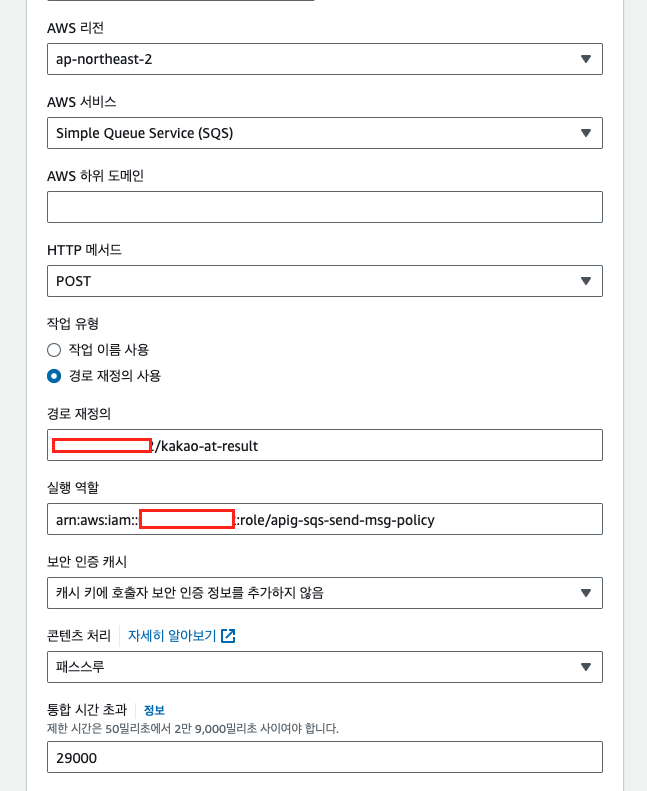Click the 작업 이름 사용 label text
The height and width of the screenshot is (791, 647).
pyautogui.click(x=109, y=350)
